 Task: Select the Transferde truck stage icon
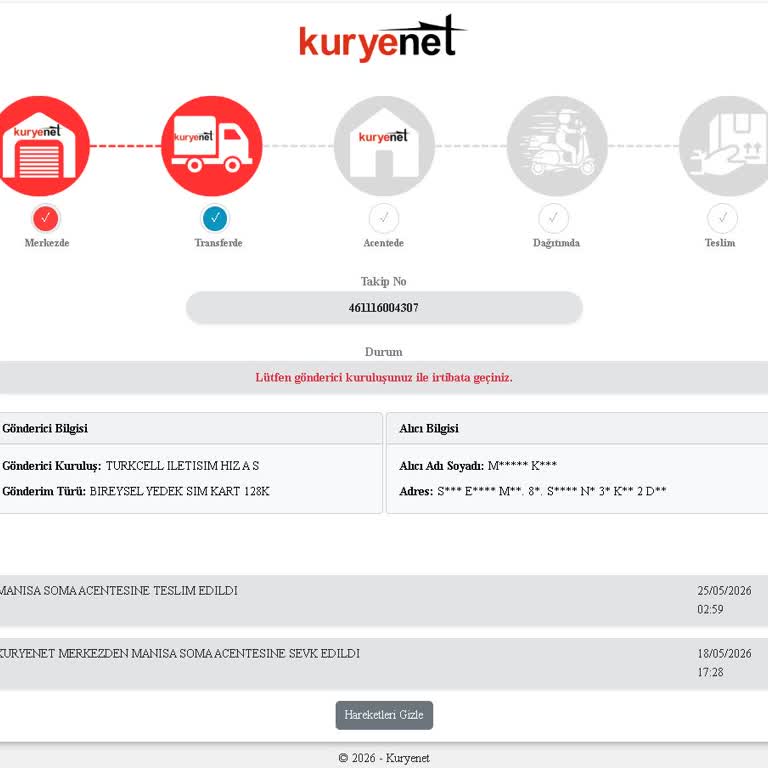tap(212, 146)
